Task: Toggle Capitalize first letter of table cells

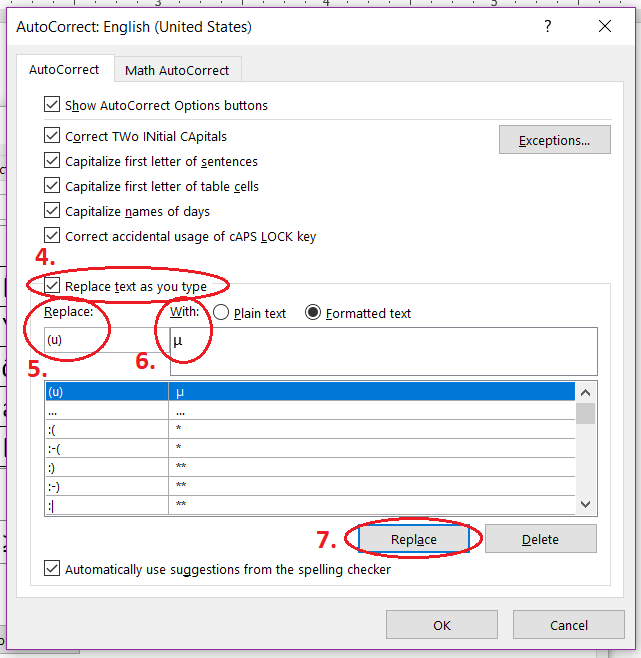Action: (x=52, y=186)
